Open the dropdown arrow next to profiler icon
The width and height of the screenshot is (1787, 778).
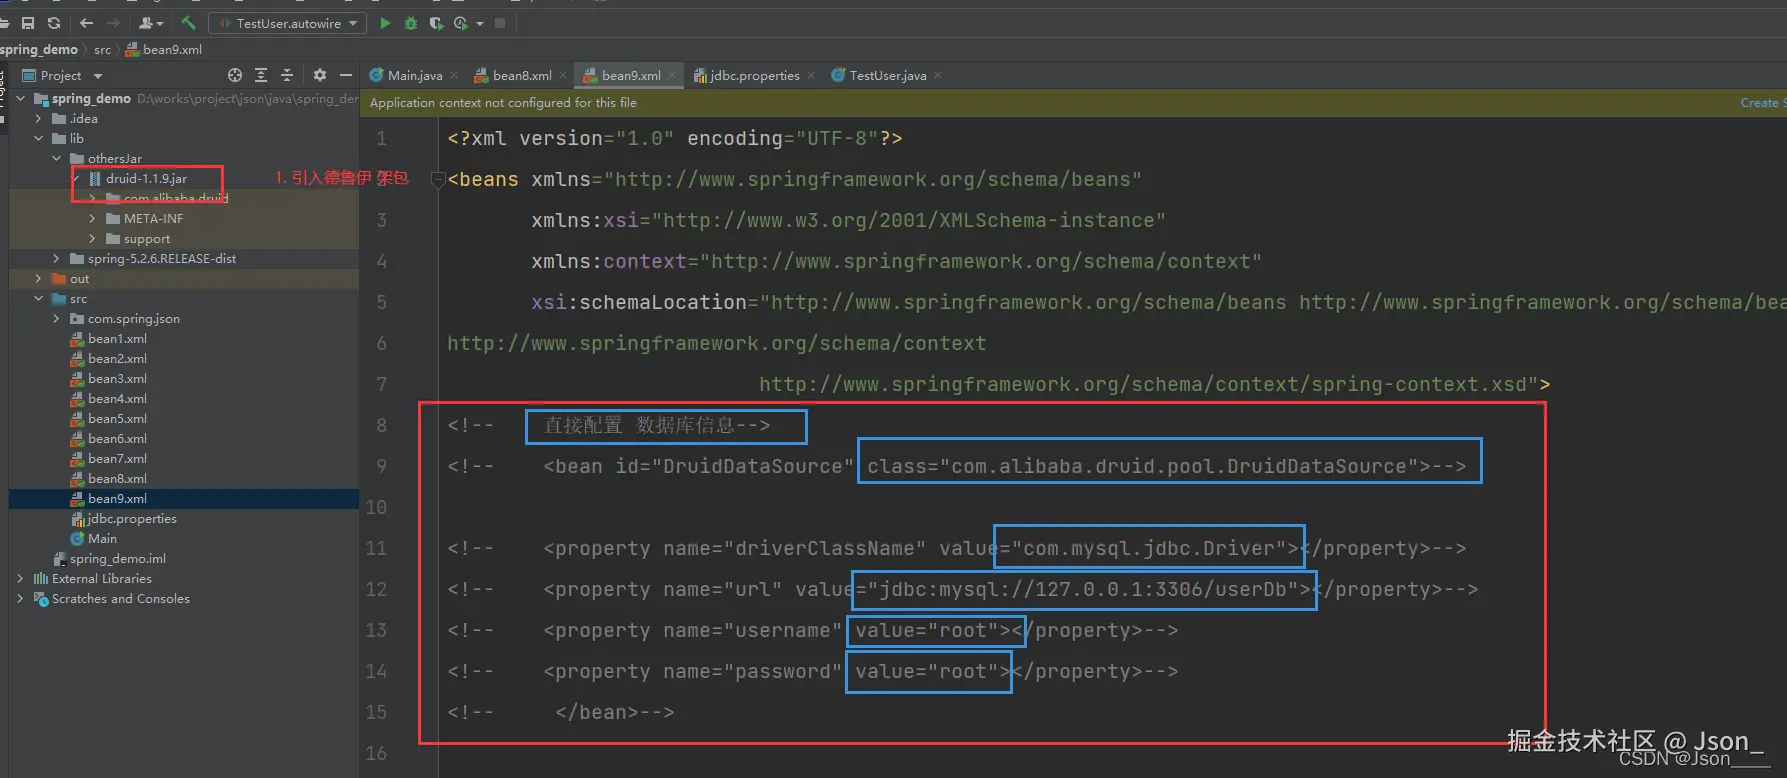[480, 23]
